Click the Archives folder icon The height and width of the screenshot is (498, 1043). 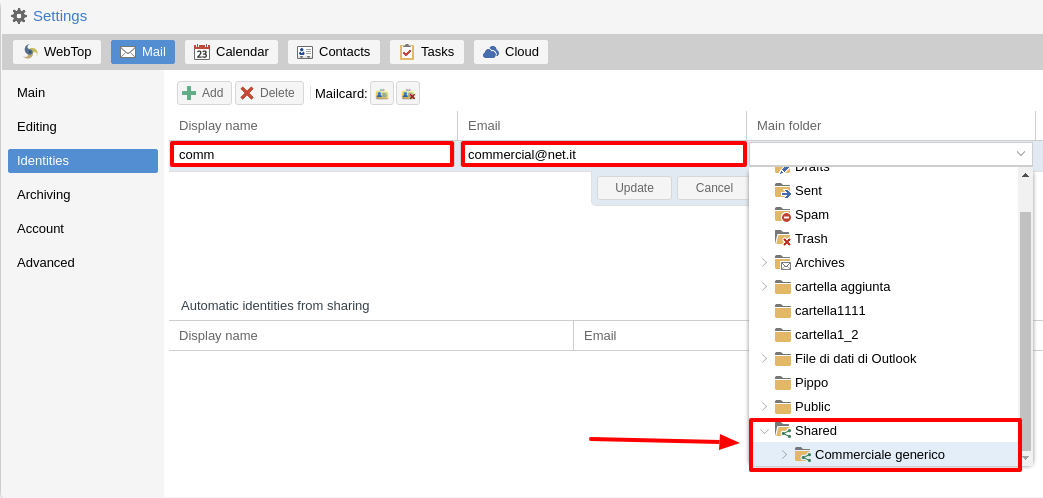783,263
